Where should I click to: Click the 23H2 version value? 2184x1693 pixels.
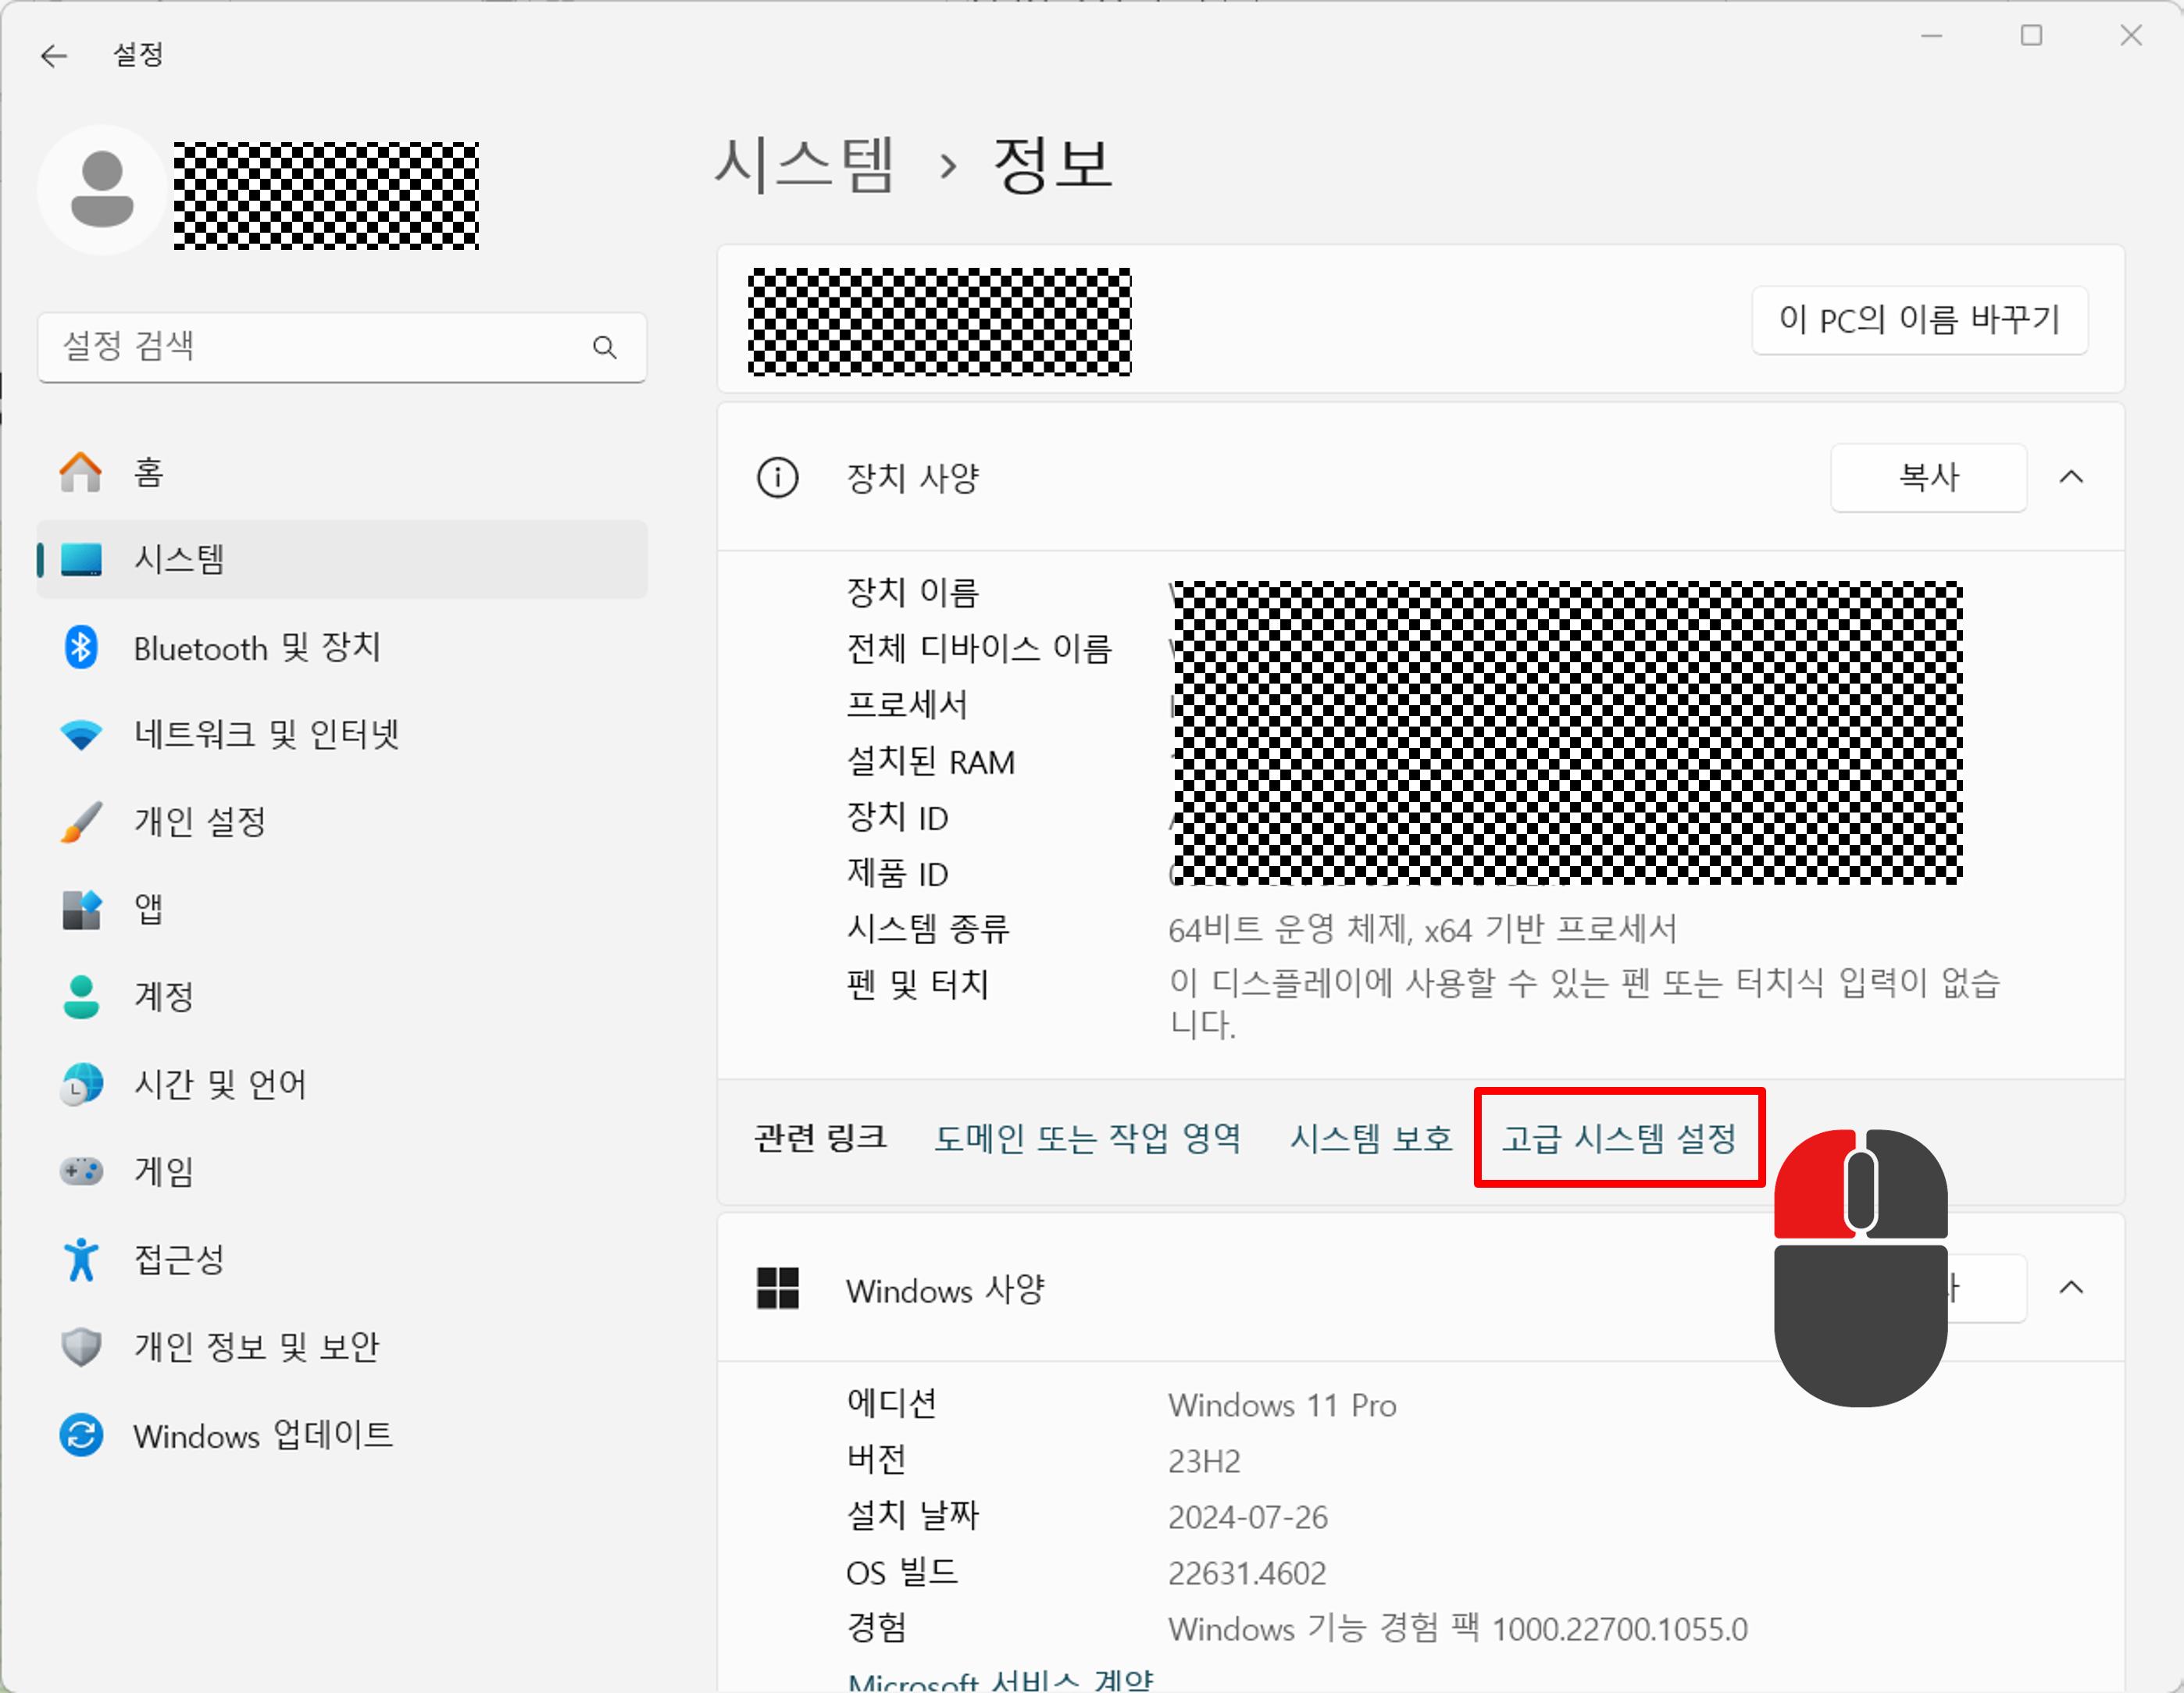(x=1204, y=1461)
